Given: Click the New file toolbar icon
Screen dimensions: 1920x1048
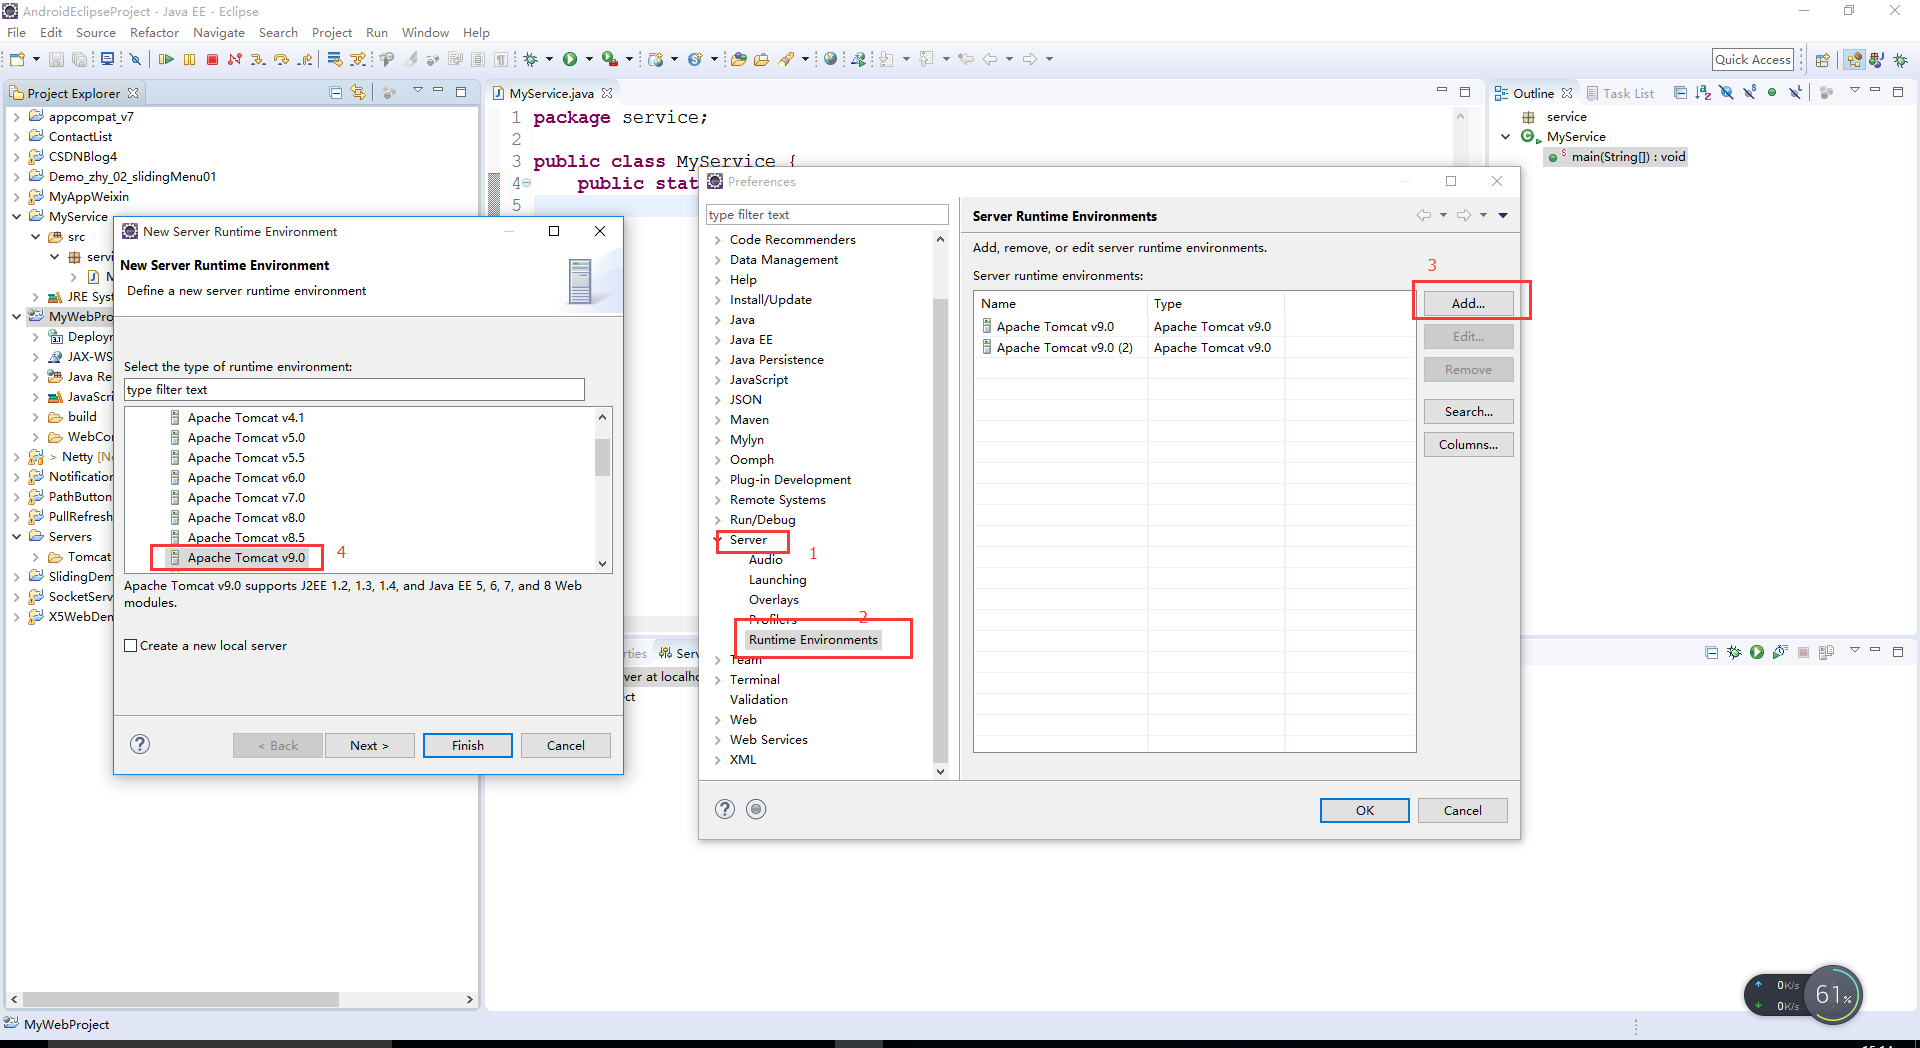Looking at the screenshot, I should pyautogui.click(x=17, y=59).
